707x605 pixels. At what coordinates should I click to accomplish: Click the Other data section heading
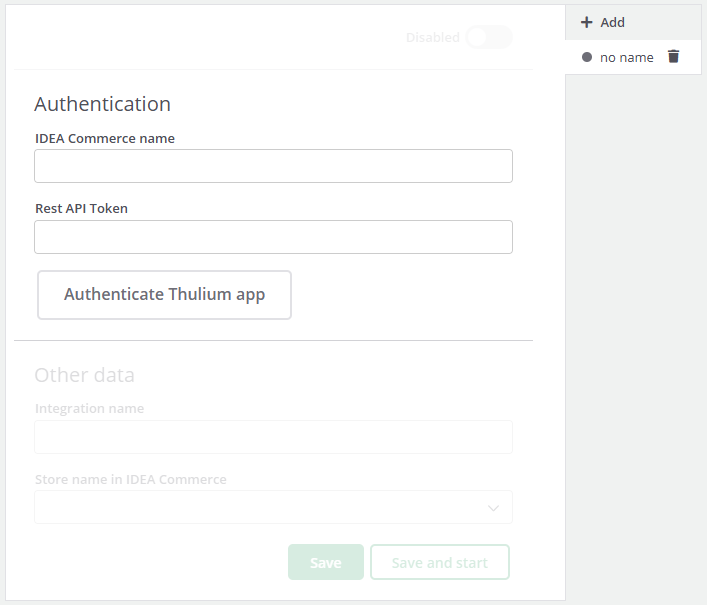pos(84,375)
